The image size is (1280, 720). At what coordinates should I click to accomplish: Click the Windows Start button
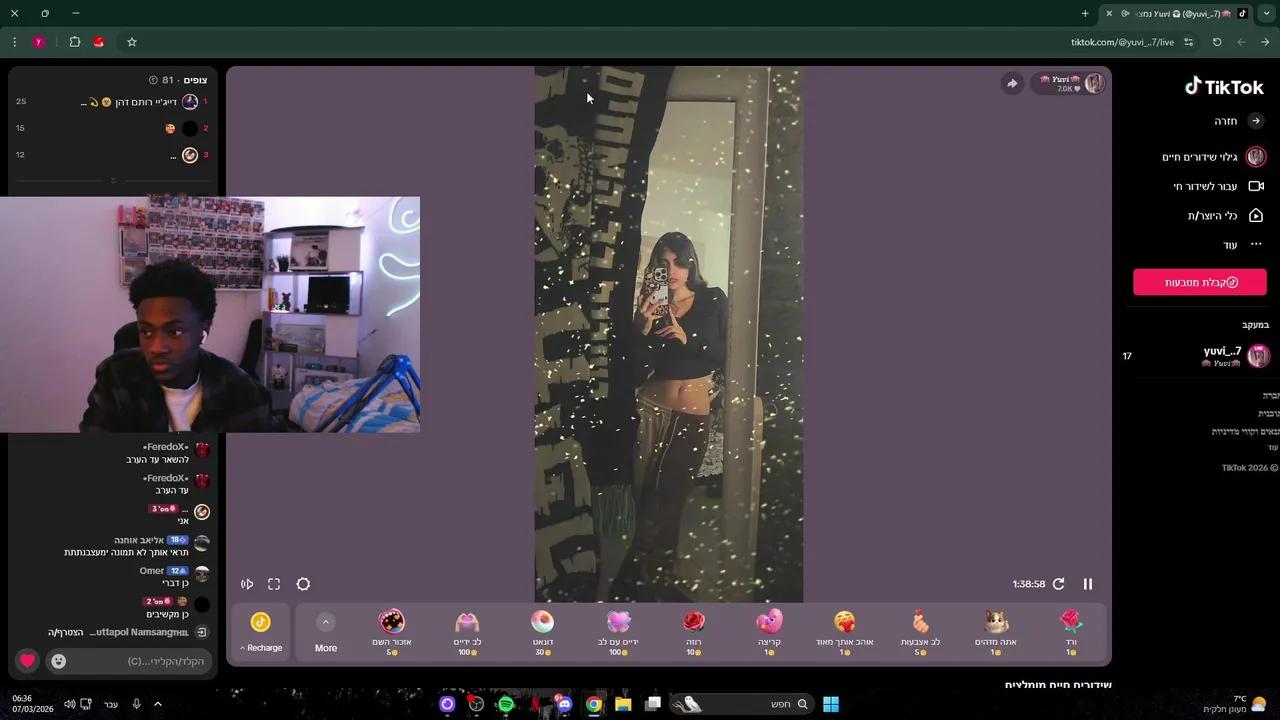coord(831,704)
